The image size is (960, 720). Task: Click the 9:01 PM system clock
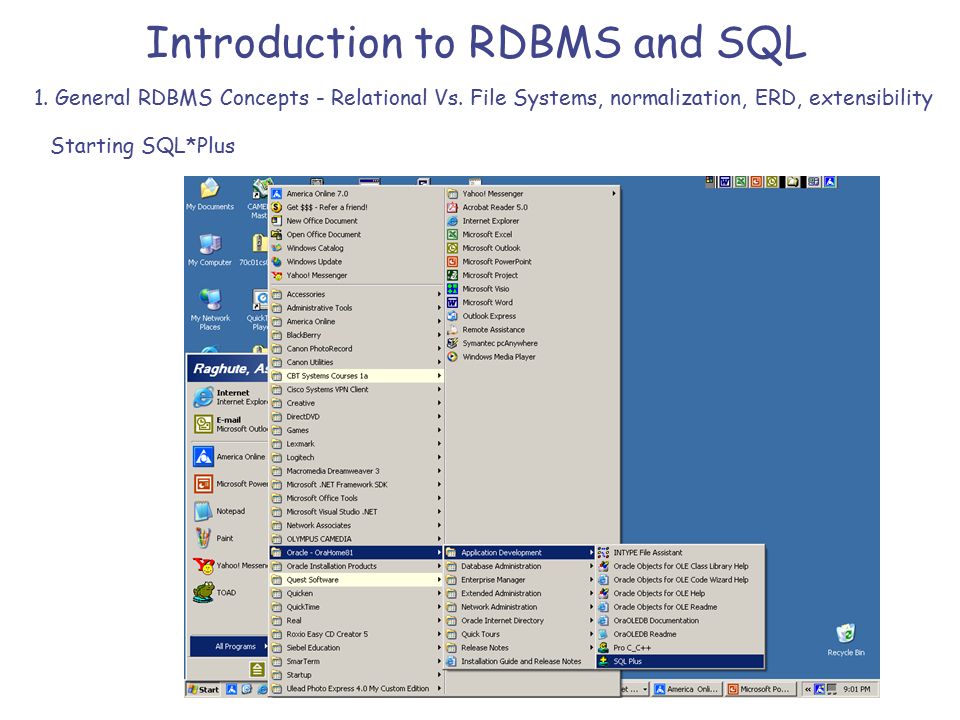click(857, 689)
